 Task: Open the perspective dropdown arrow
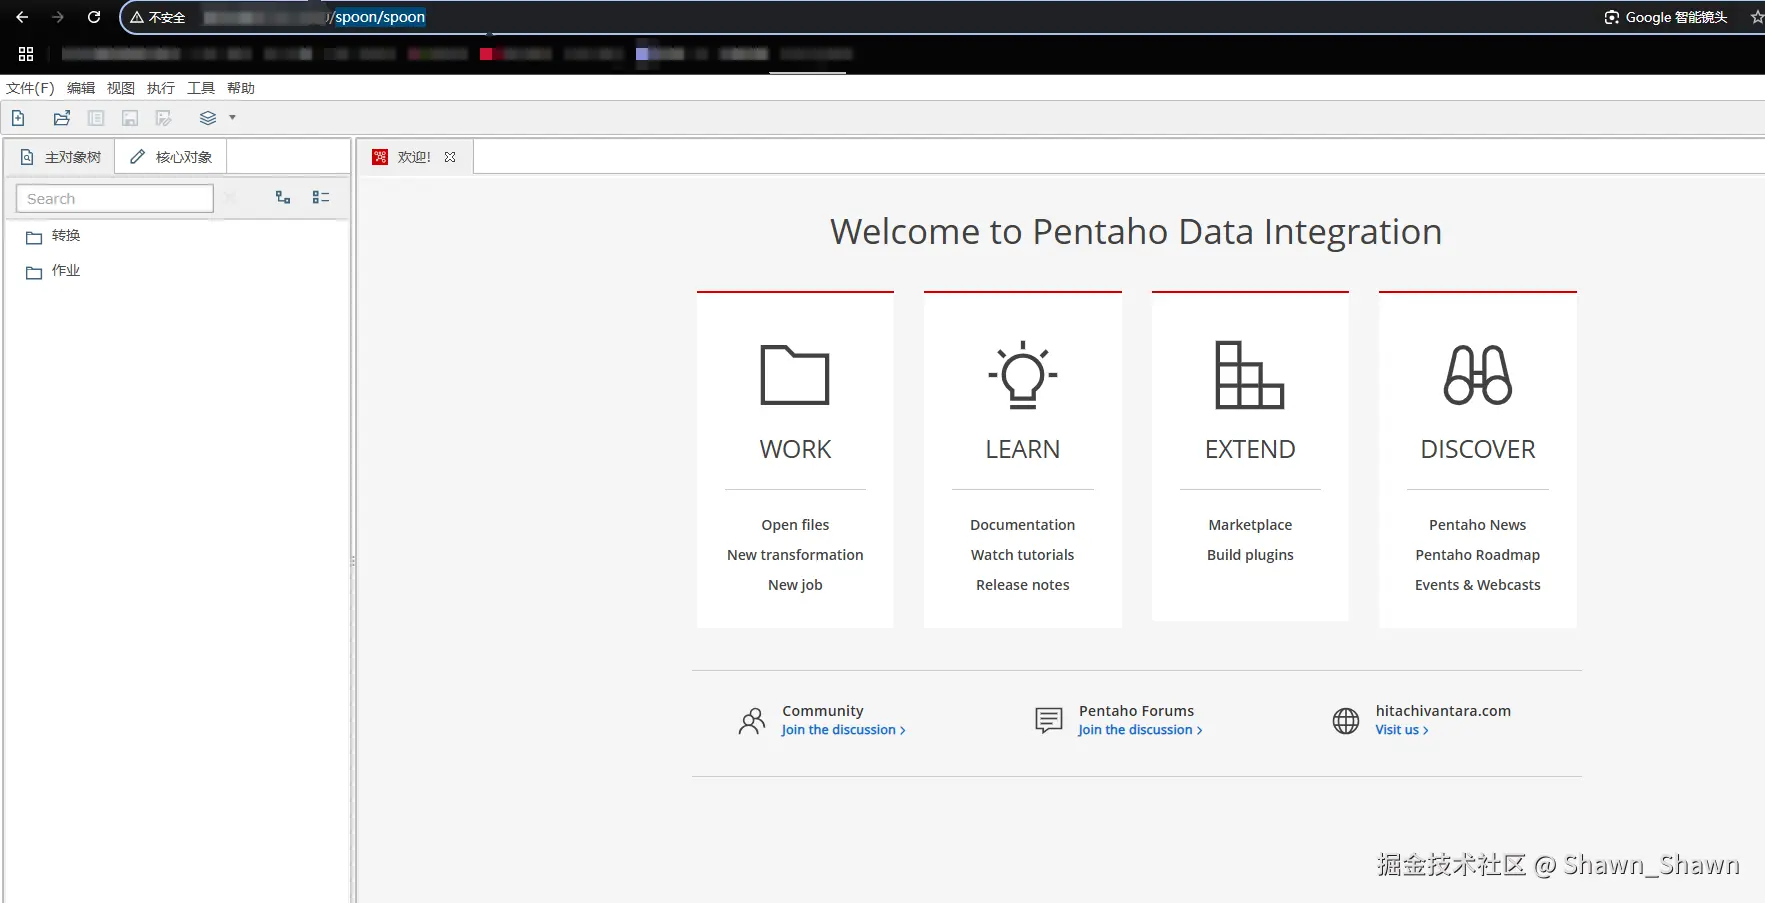tap(233, 118)
